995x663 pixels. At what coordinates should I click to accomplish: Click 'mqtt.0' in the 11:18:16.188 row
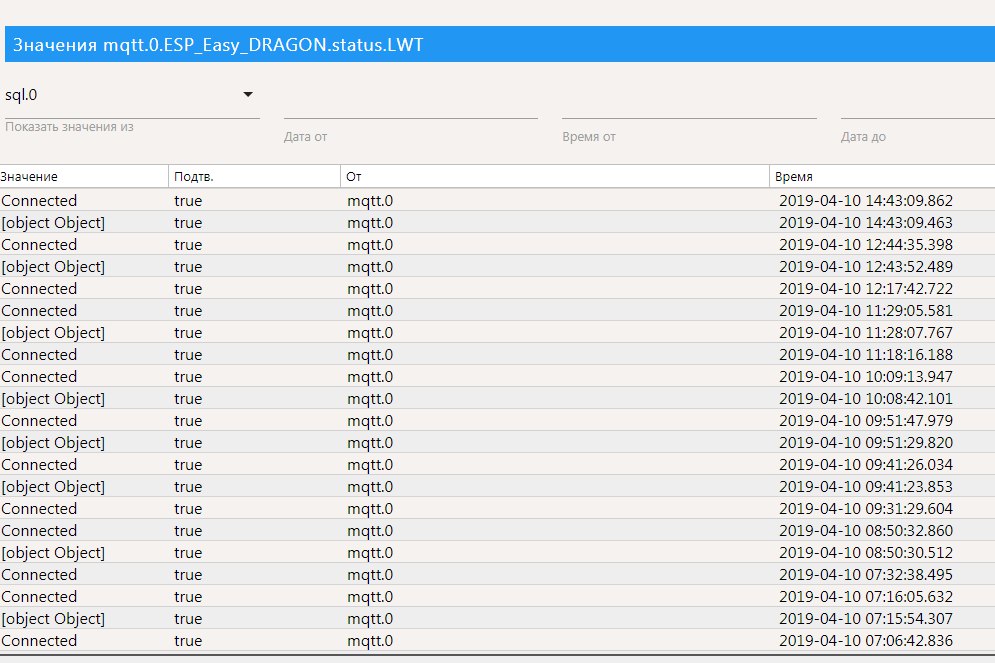tap(370, 355)
